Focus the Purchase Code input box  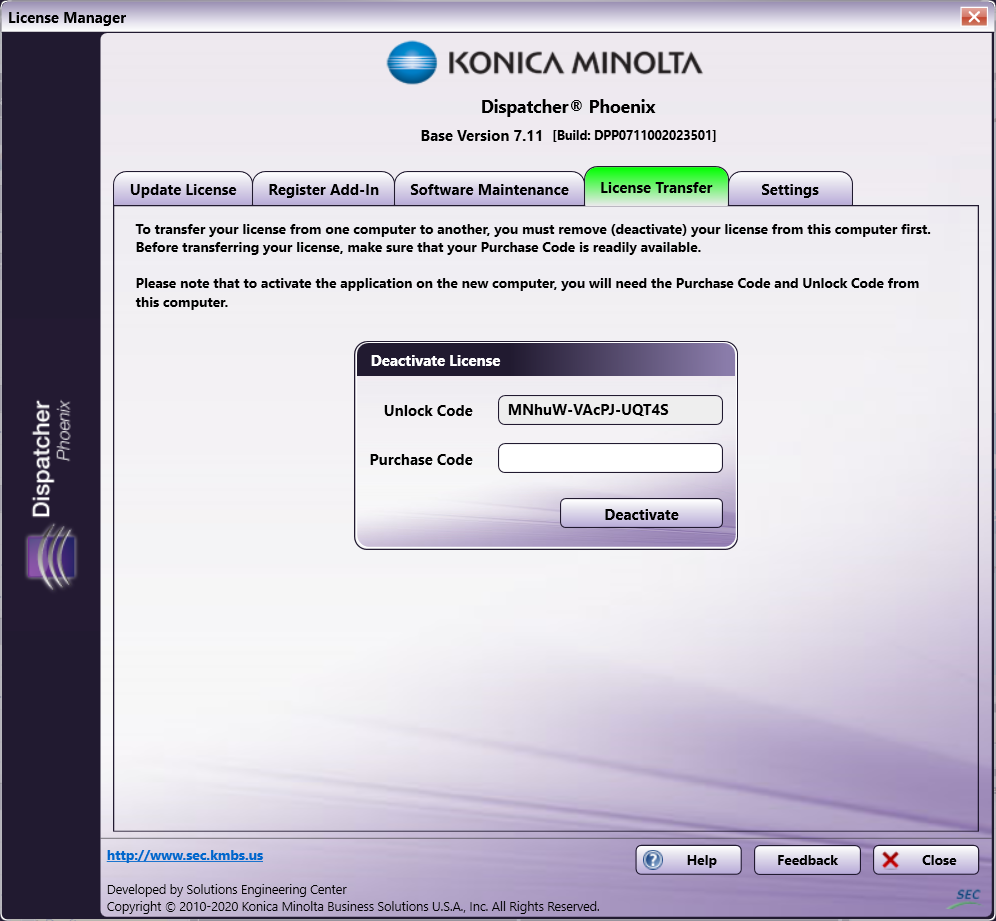click(x=610, y=458)
